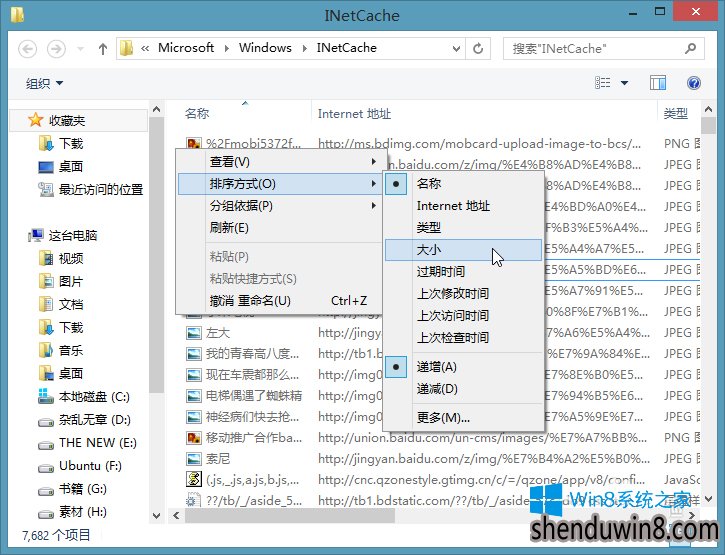
Task: Sort by 大小 option
Action: [463, 250]
